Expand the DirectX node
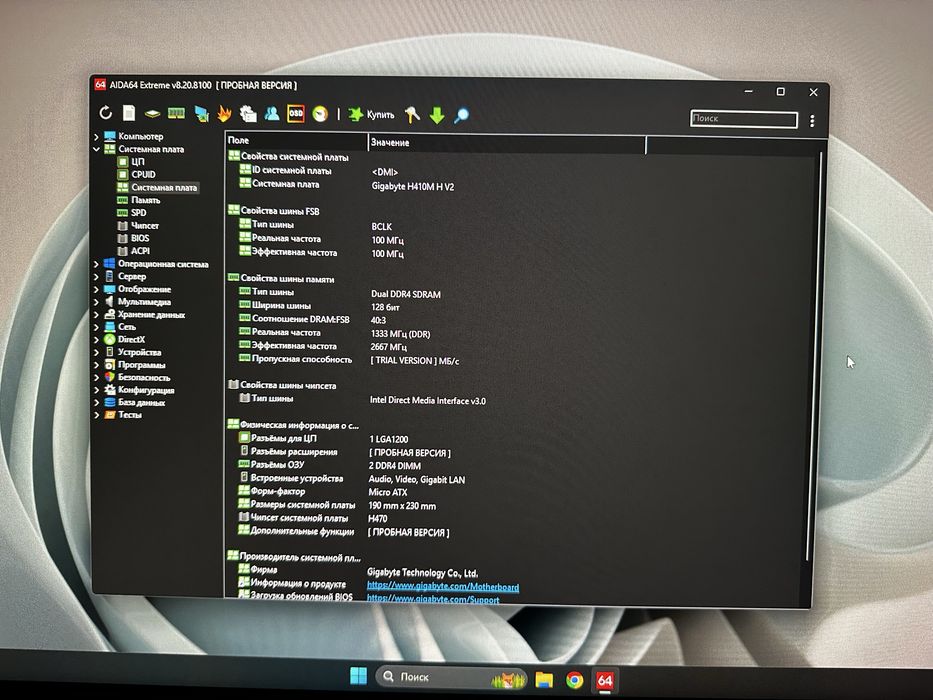The width and height of the screenshot is (933, 700). click(x=96, y=339)
